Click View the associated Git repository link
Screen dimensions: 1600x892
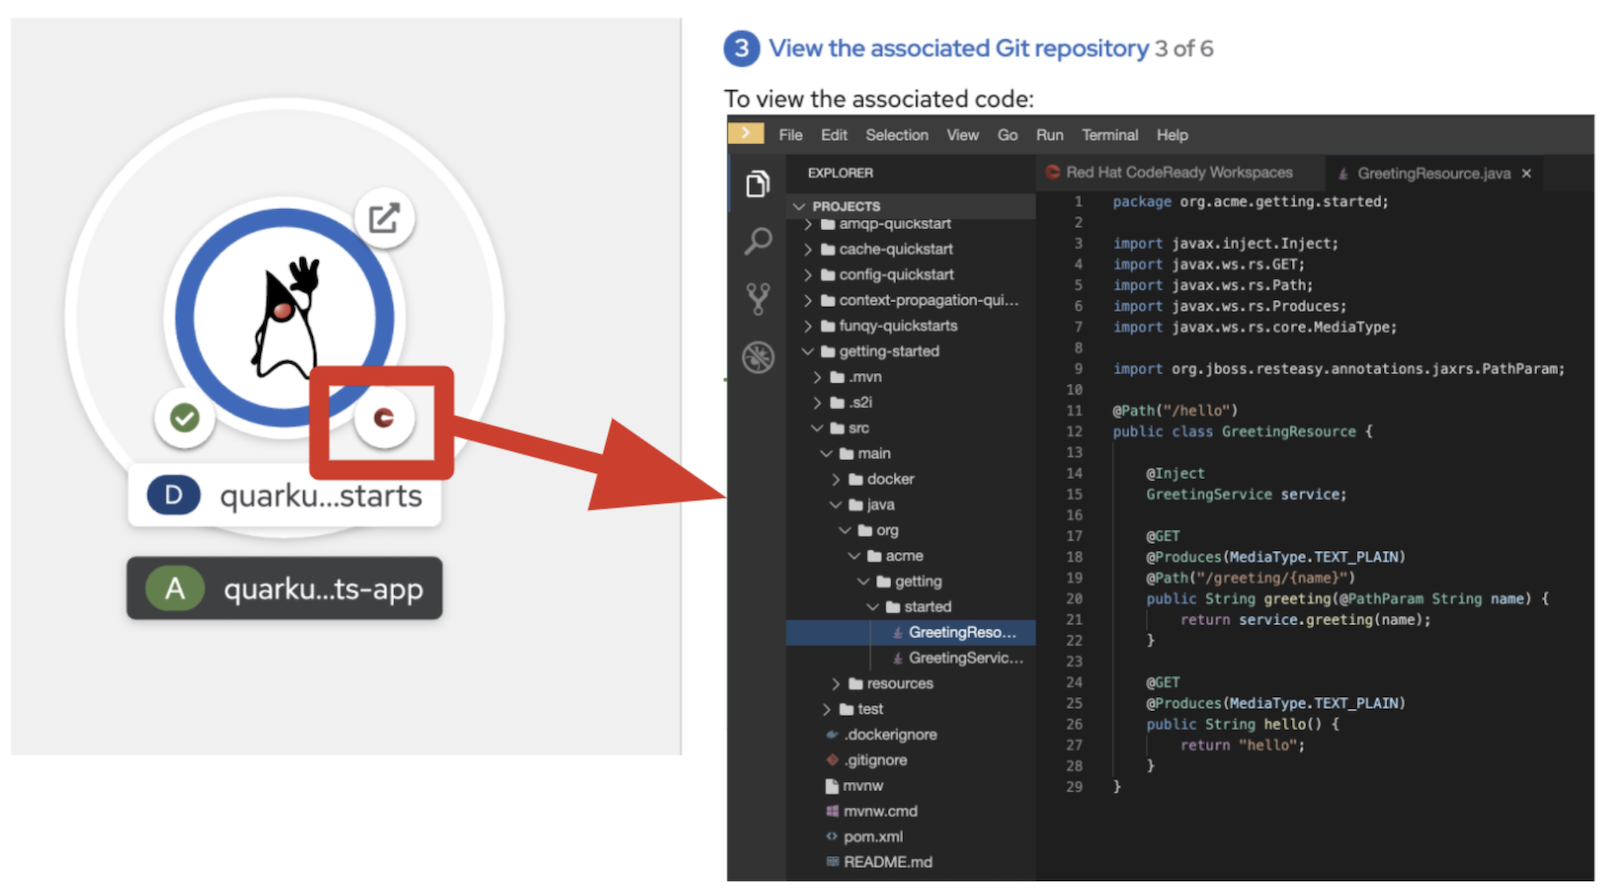[958, 48]
